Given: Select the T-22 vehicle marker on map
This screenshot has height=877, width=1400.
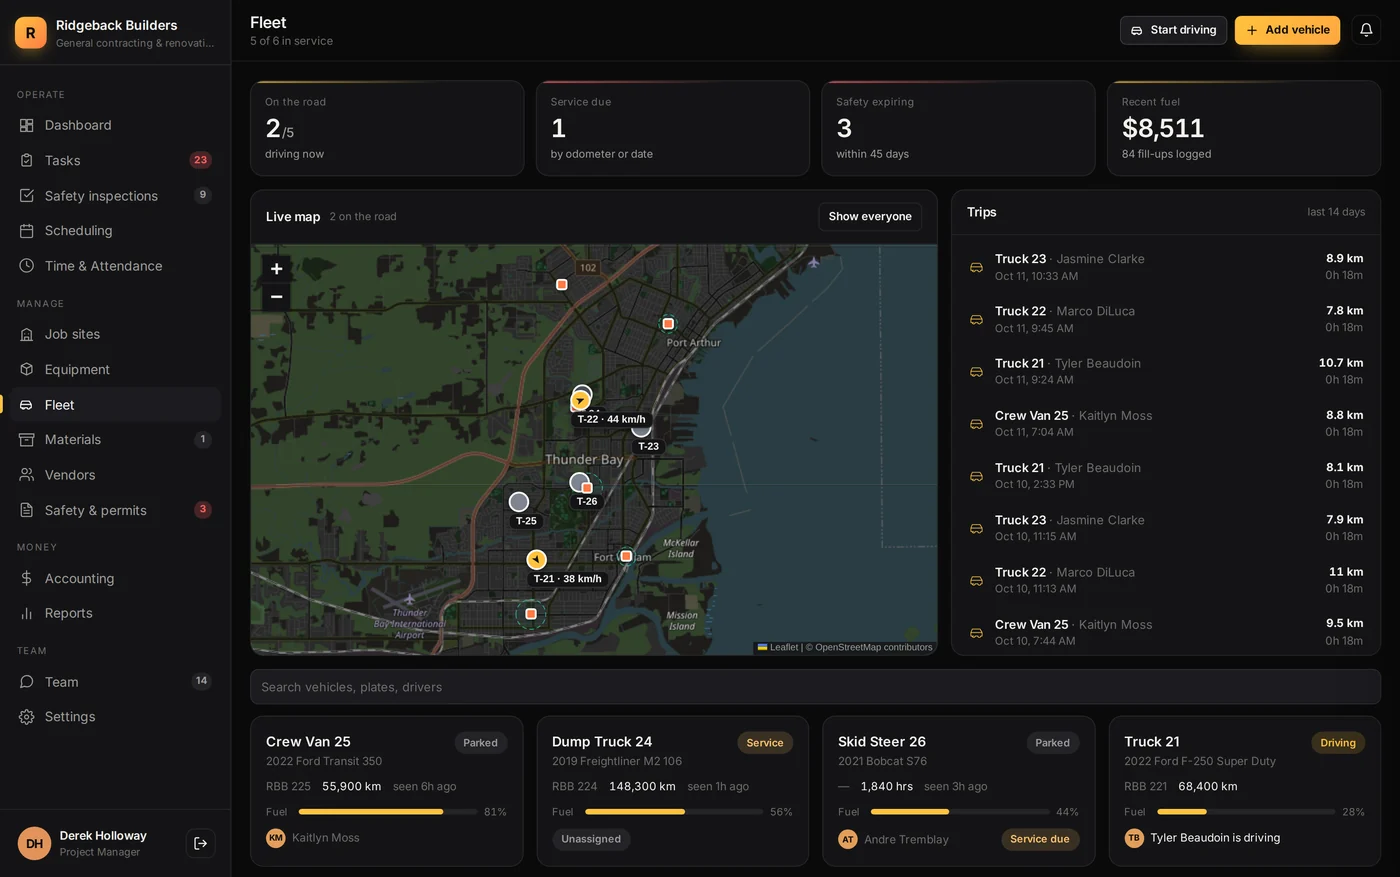Looking at the screenshot, I should [x=580, y=401].
